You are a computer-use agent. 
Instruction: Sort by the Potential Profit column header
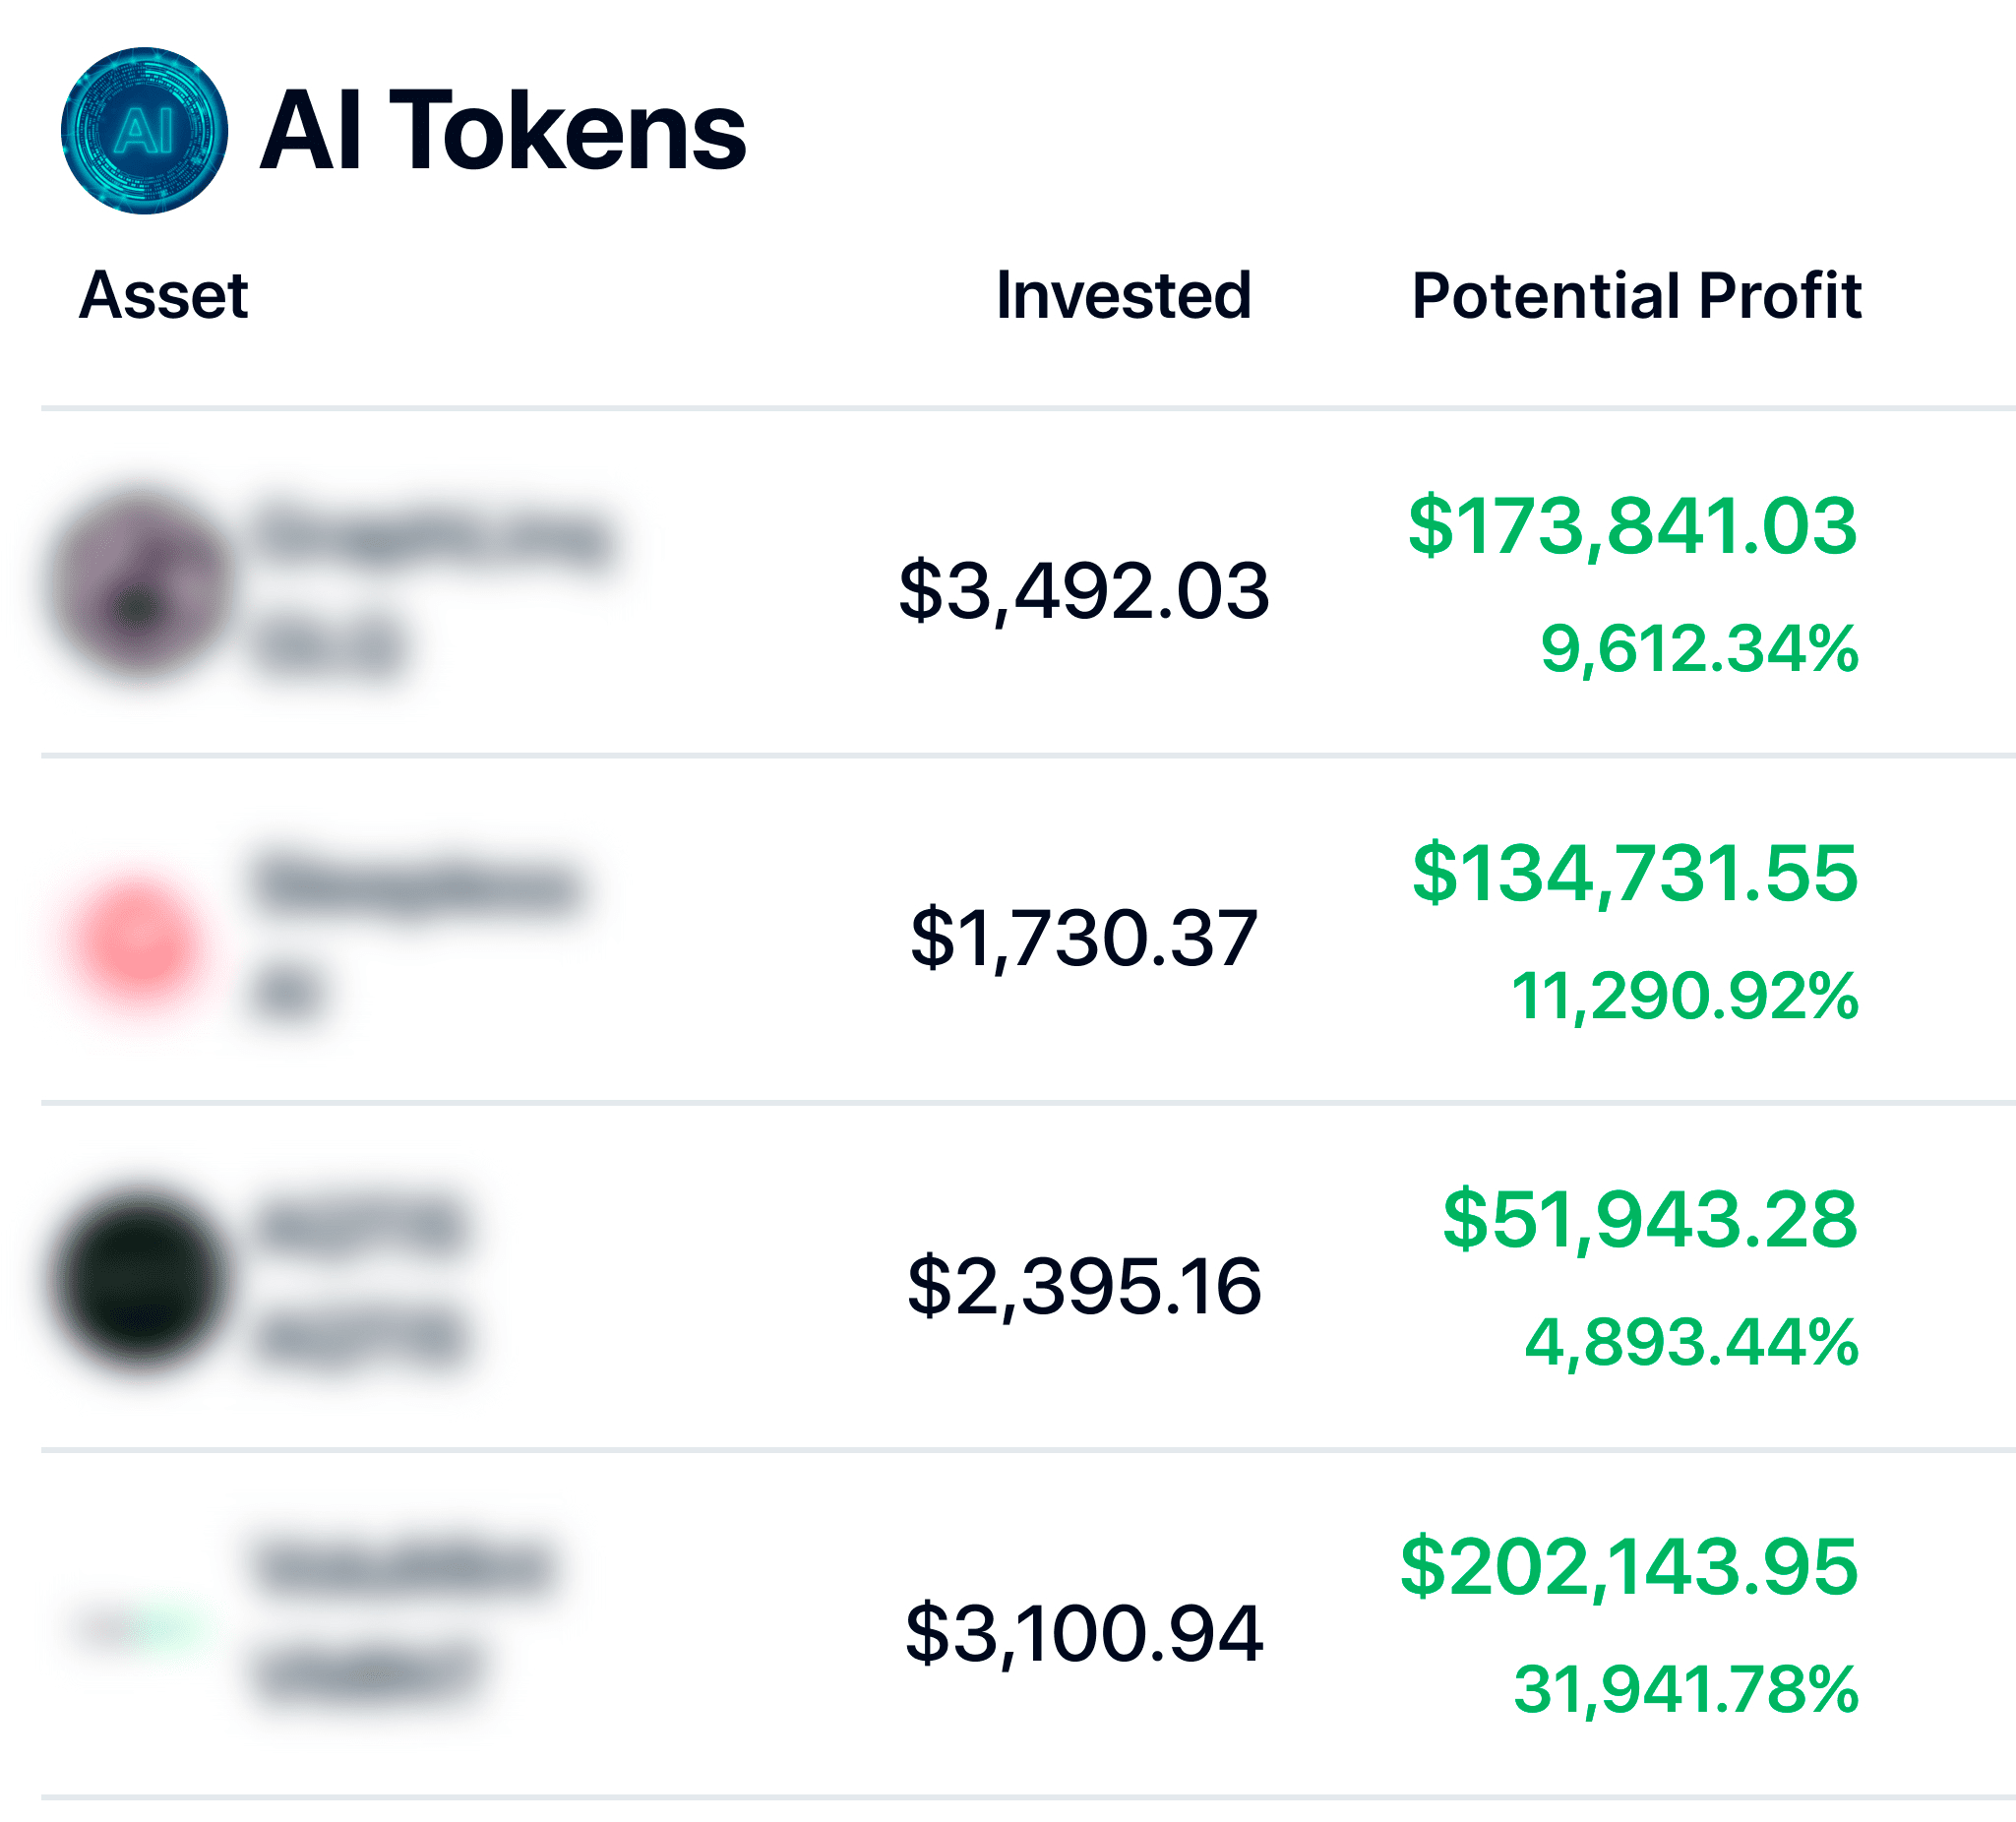(x=1636, y=295)
